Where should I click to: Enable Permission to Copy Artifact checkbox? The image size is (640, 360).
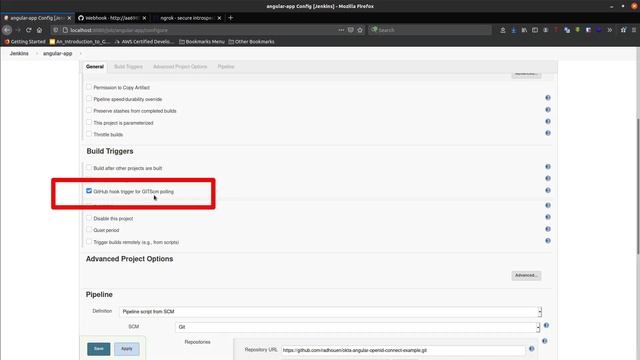89,87
